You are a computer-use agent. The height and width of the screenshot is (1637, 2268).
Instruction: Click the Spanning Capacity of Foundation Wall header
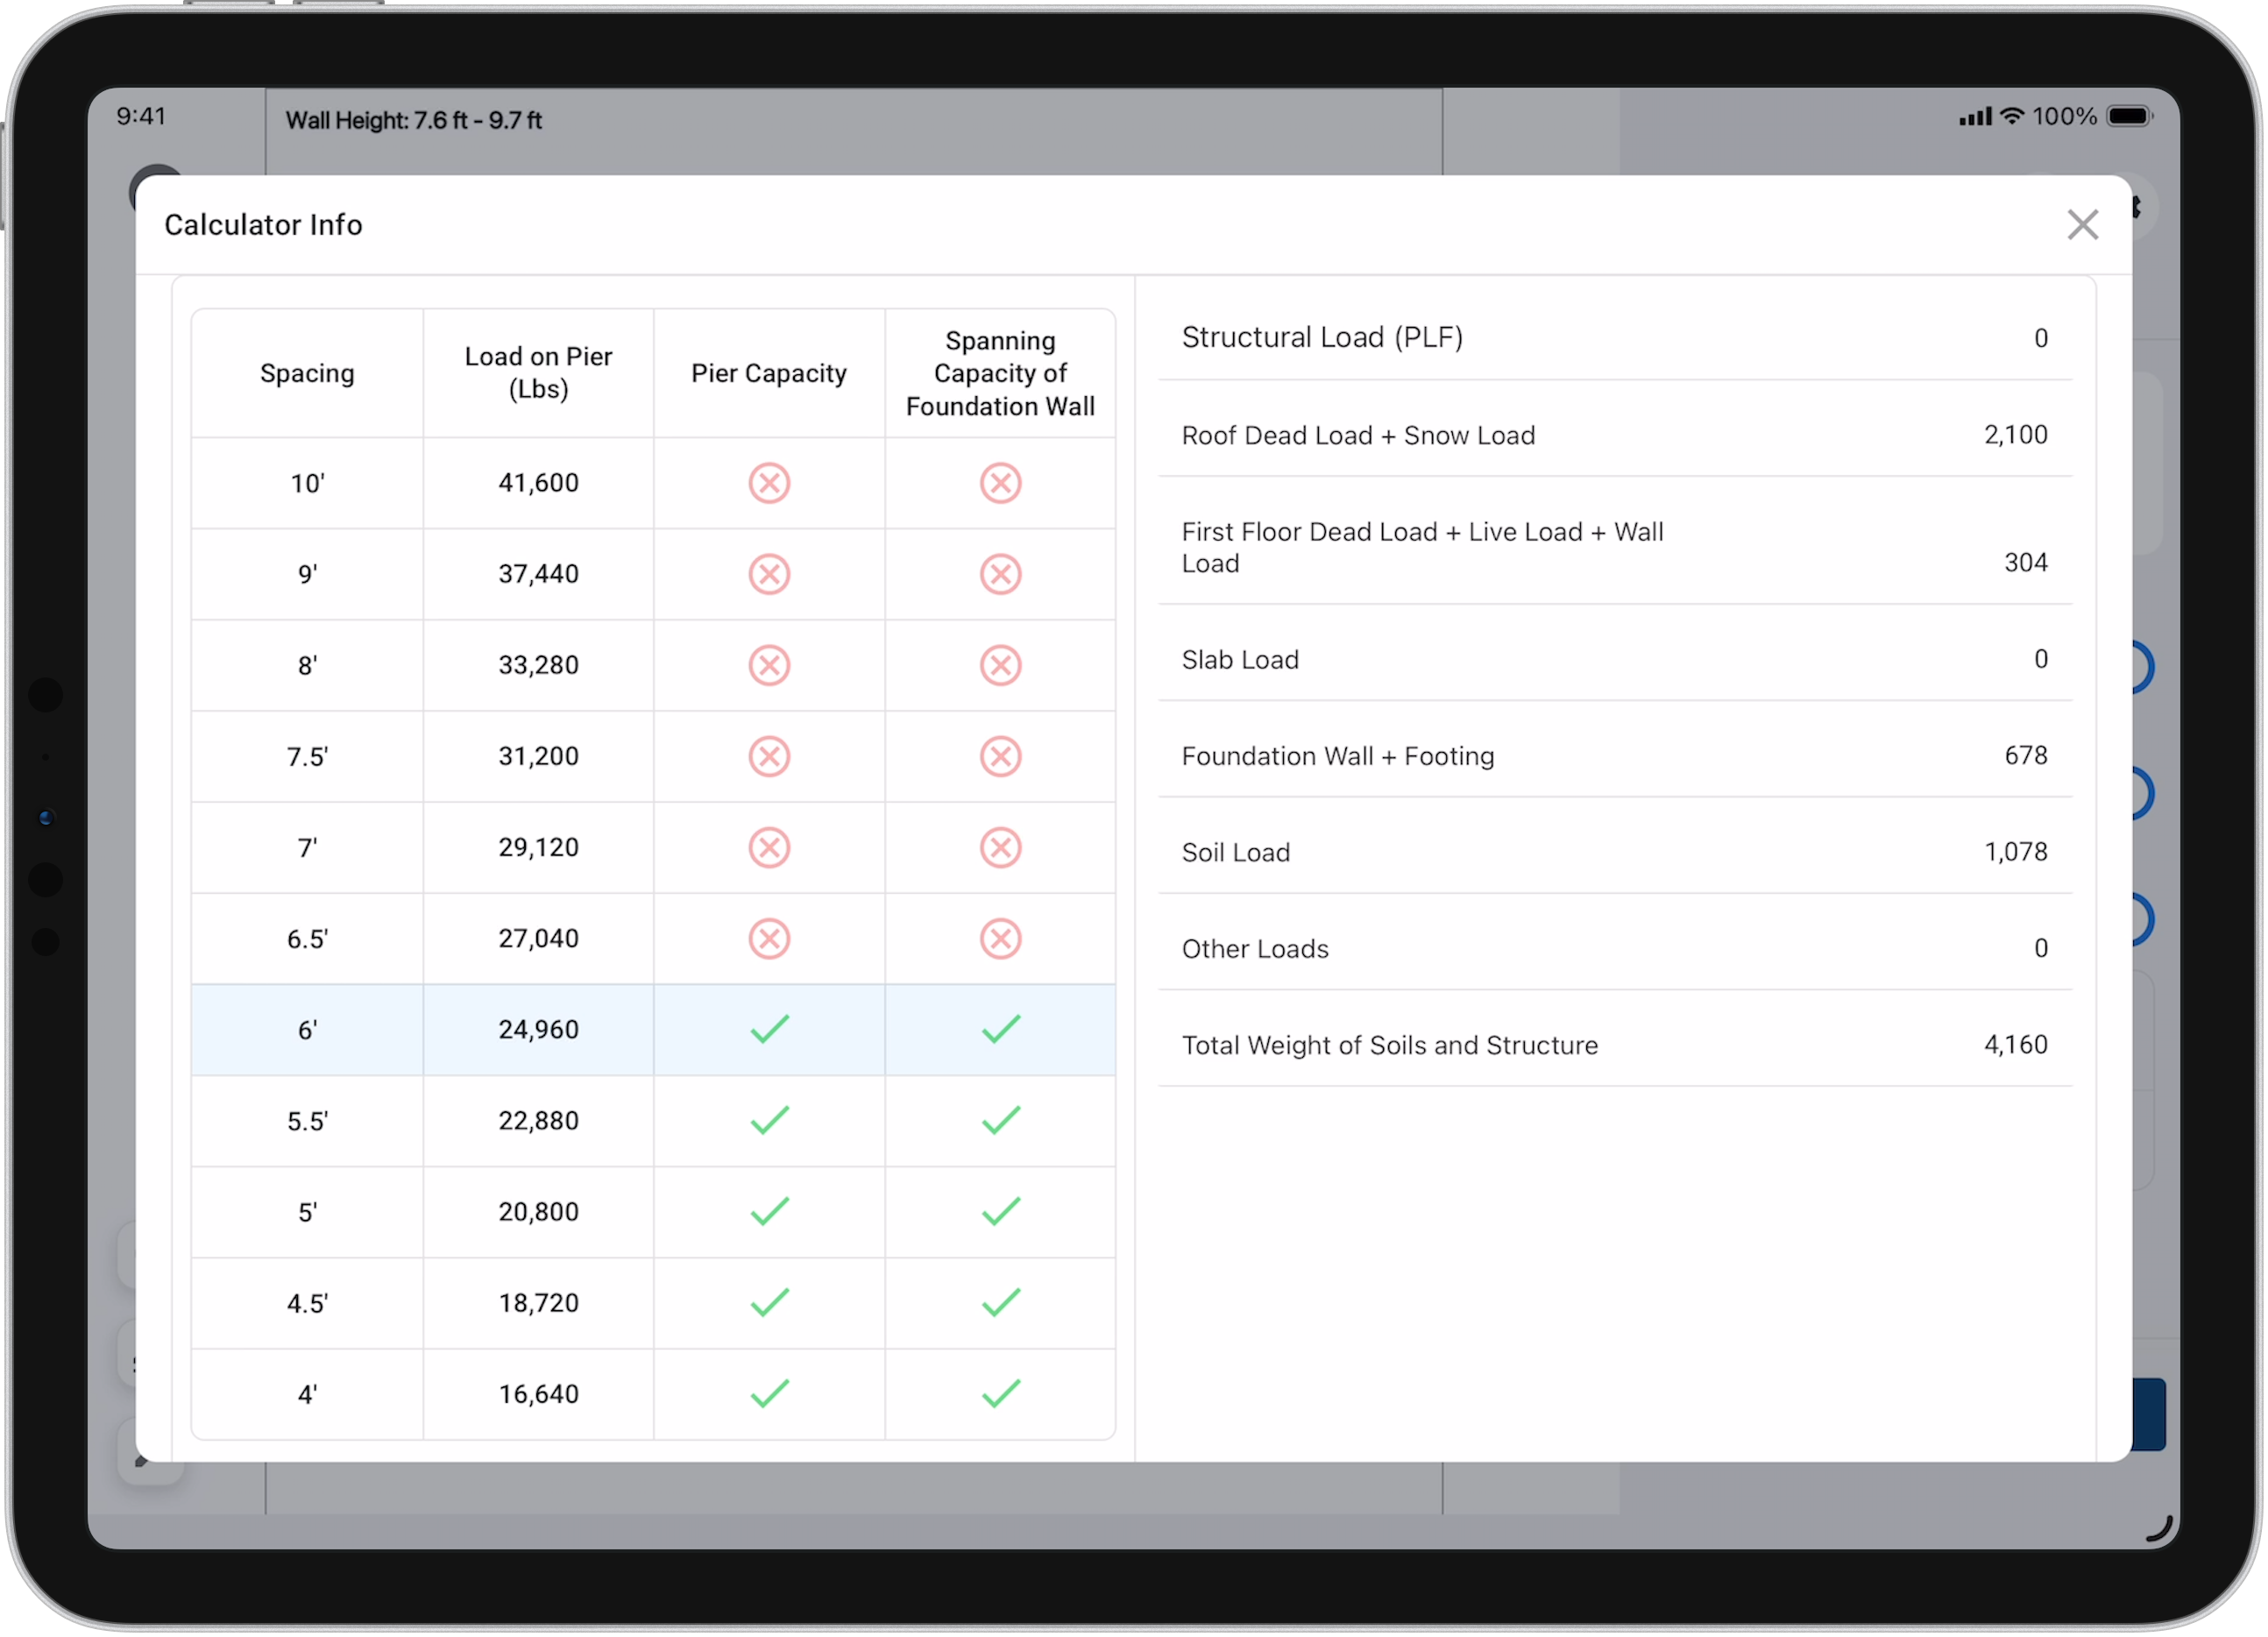pos(1000,373)
